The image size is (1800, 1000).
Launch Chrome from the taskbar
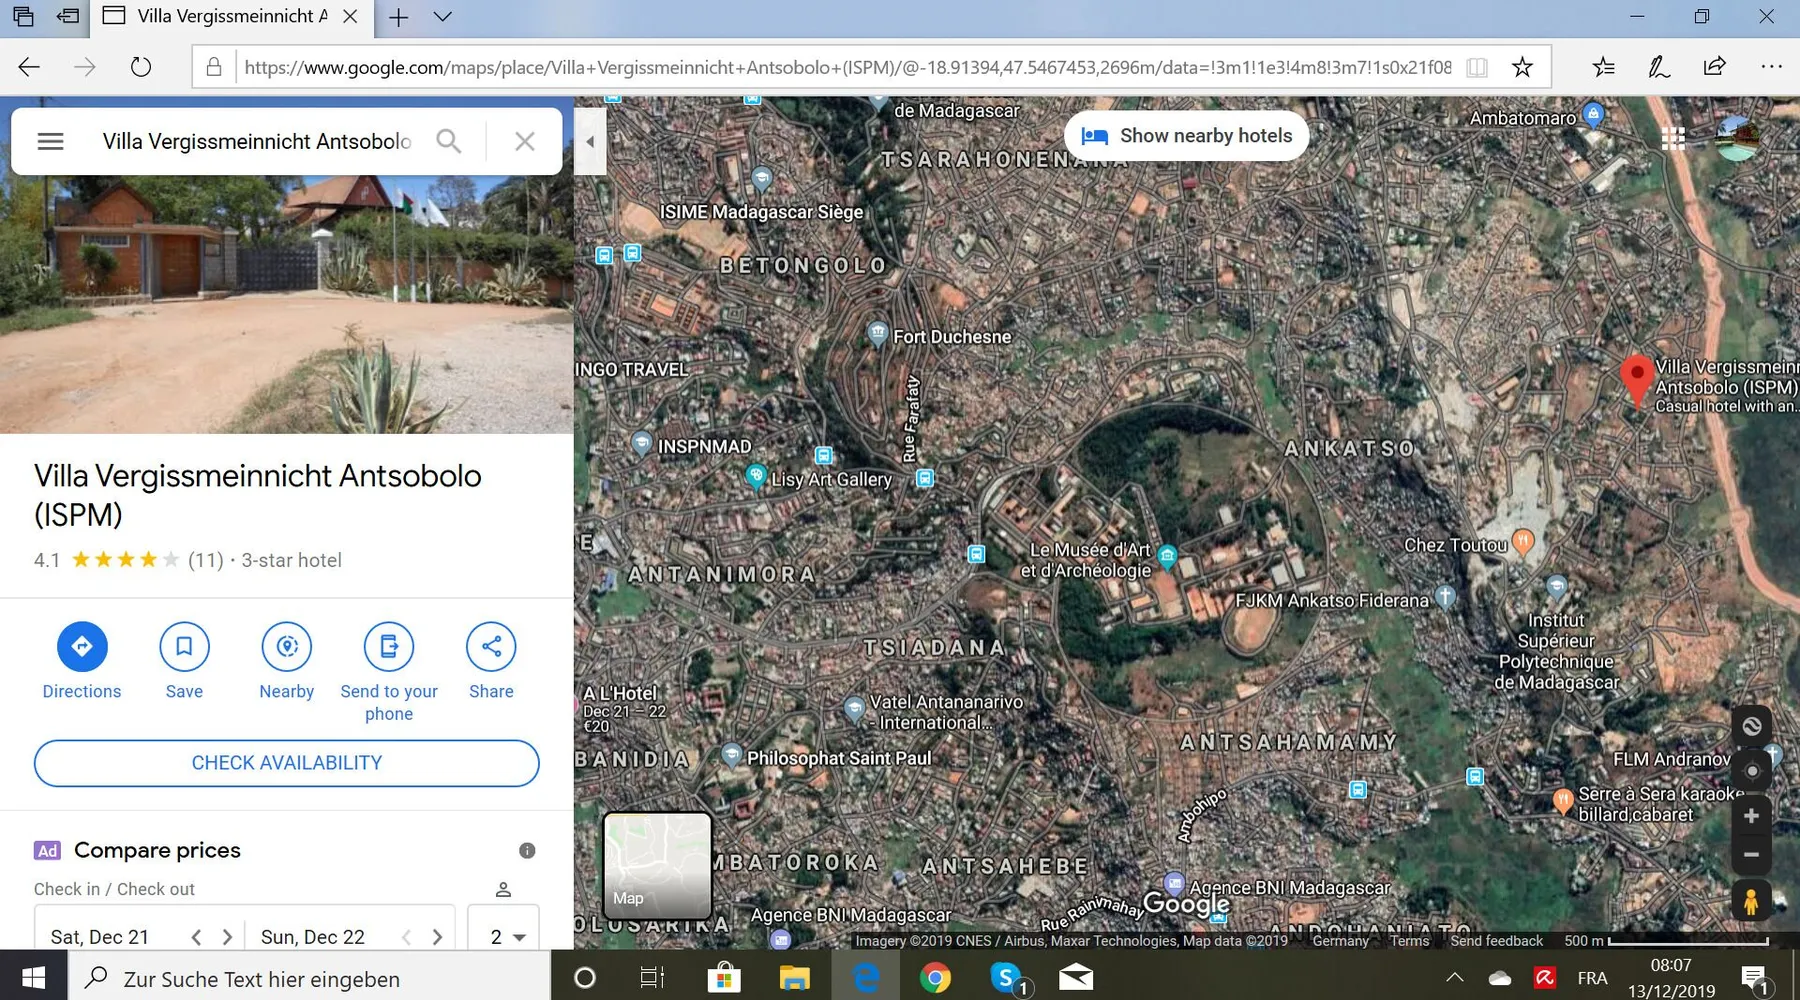tap(935, 977)
